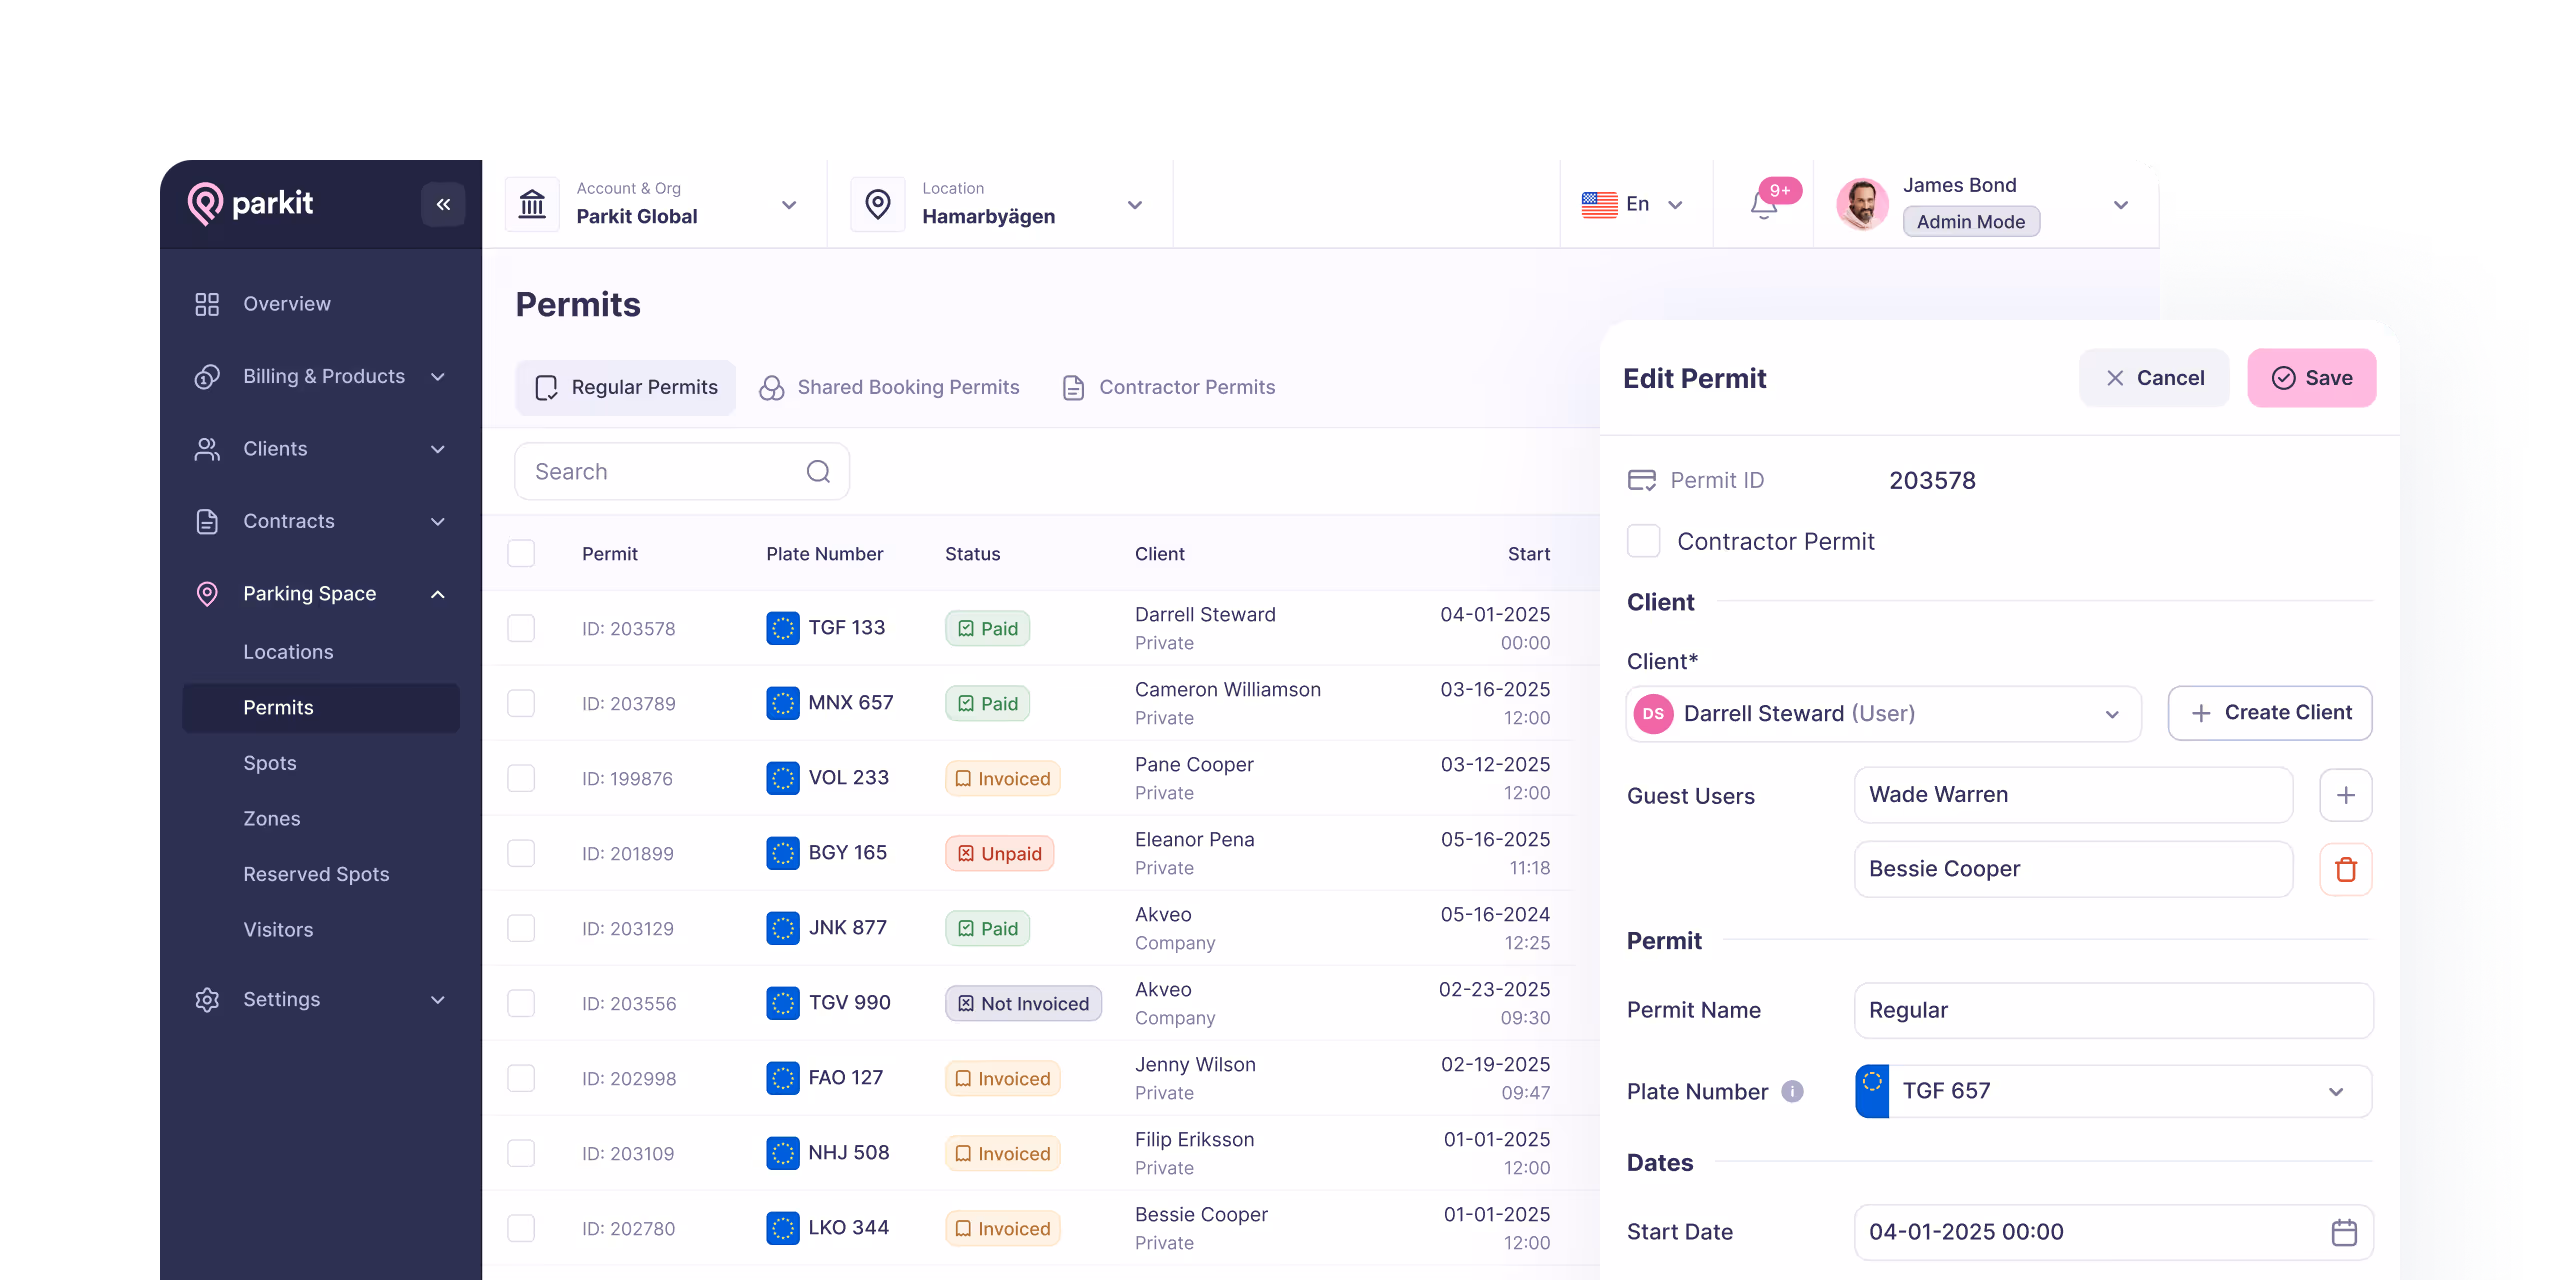The height and width of the screenshot is (1280, 2560).
Task: Click the location pin icon in the header
Action: click(x=877, y=204)
